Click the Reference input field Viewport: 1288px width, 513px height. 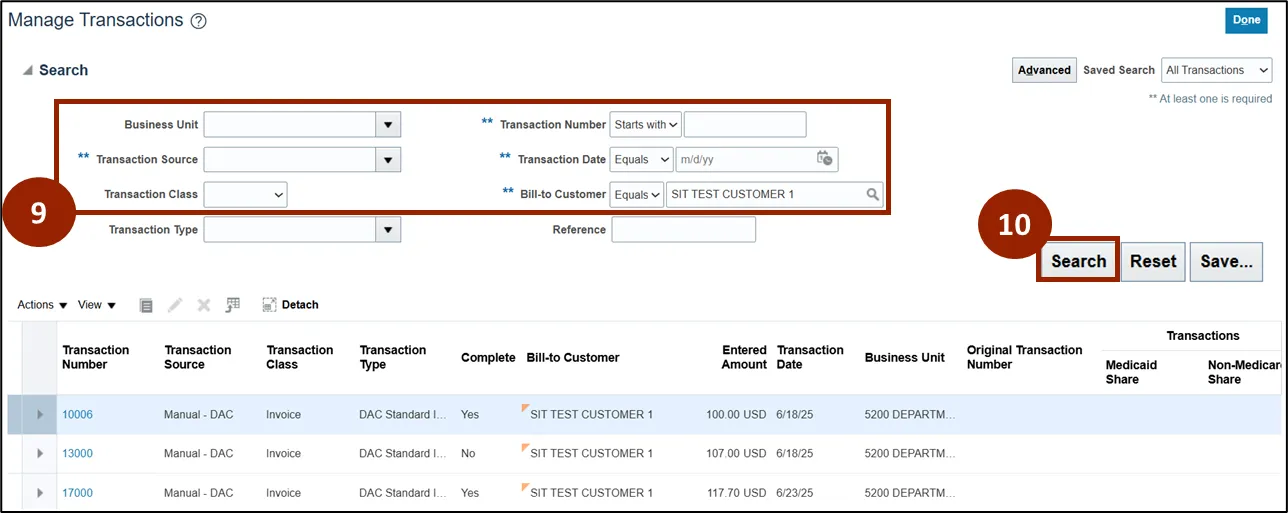click(683, 230)
